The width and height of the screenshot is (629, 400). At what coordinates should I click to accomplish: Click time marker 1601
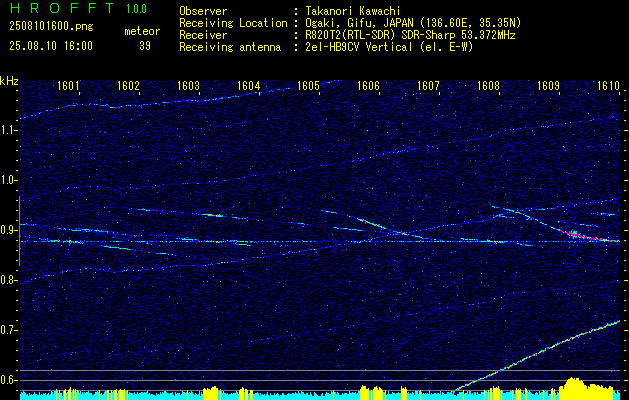pyautogui.click(x=68, y=85)
